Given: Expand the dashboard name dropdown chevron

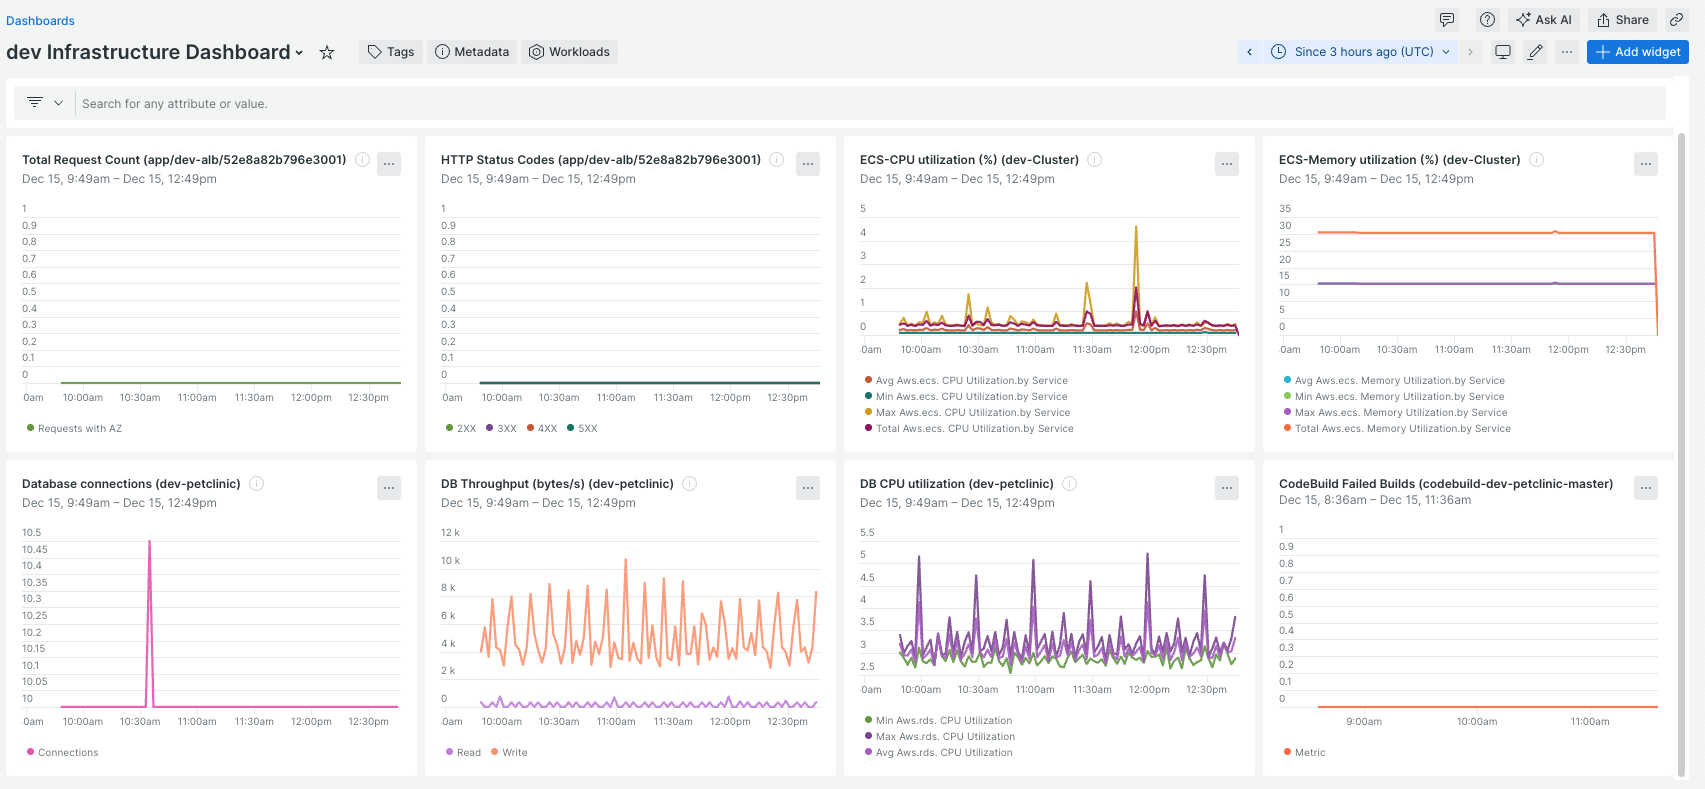Looking at the screenshot, I should [299, 53].
